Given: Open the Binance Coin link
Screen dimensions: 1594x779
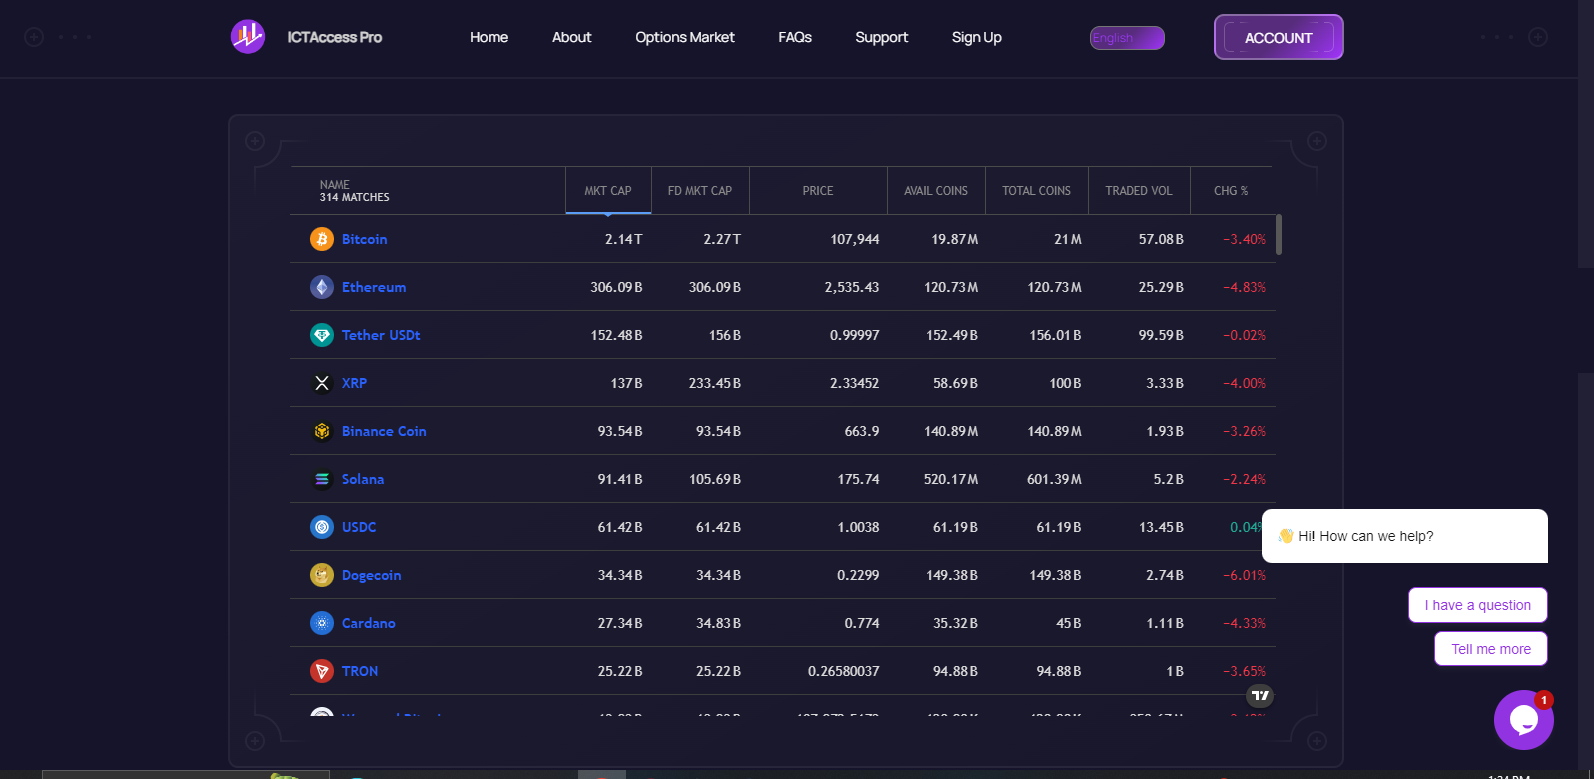Looking at the screenshot, I should 384,431.
